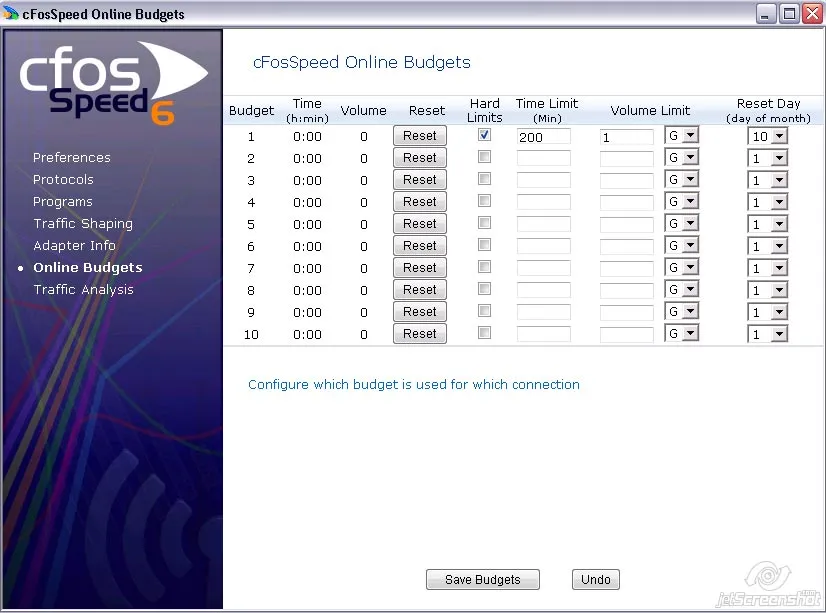The width and height of the screenshot is (826, 613).
Task: Reset budget 4 counters
Action: pyautogui.click(x=420, y=202)
